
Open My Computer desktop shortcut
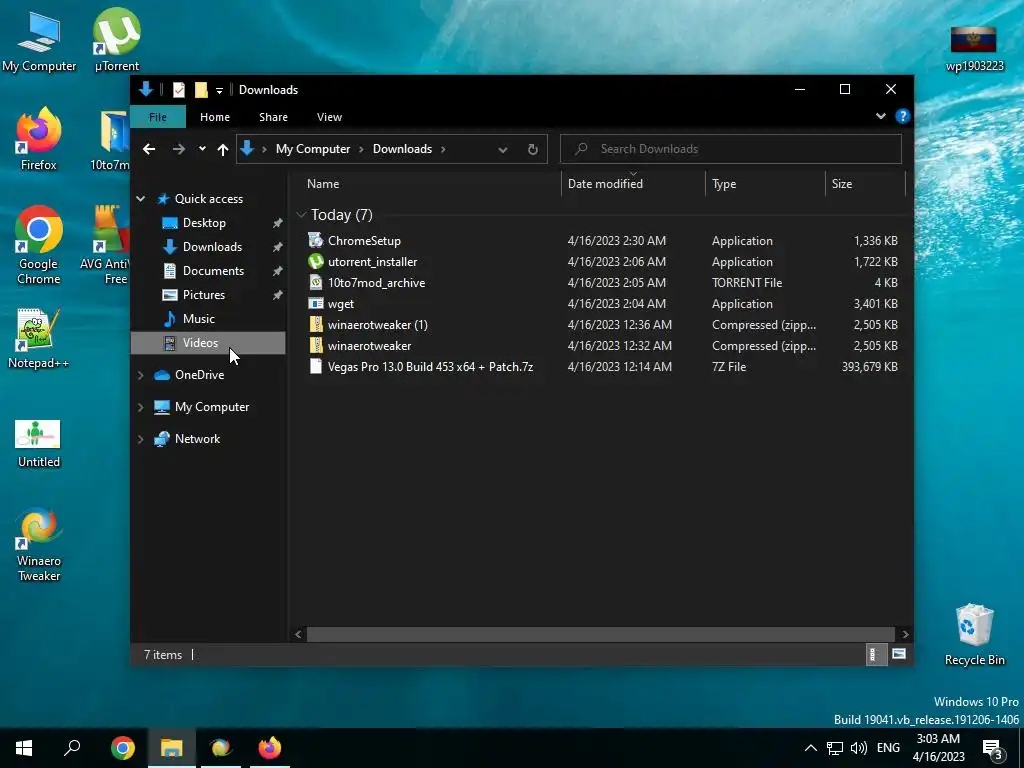[39, 41]
